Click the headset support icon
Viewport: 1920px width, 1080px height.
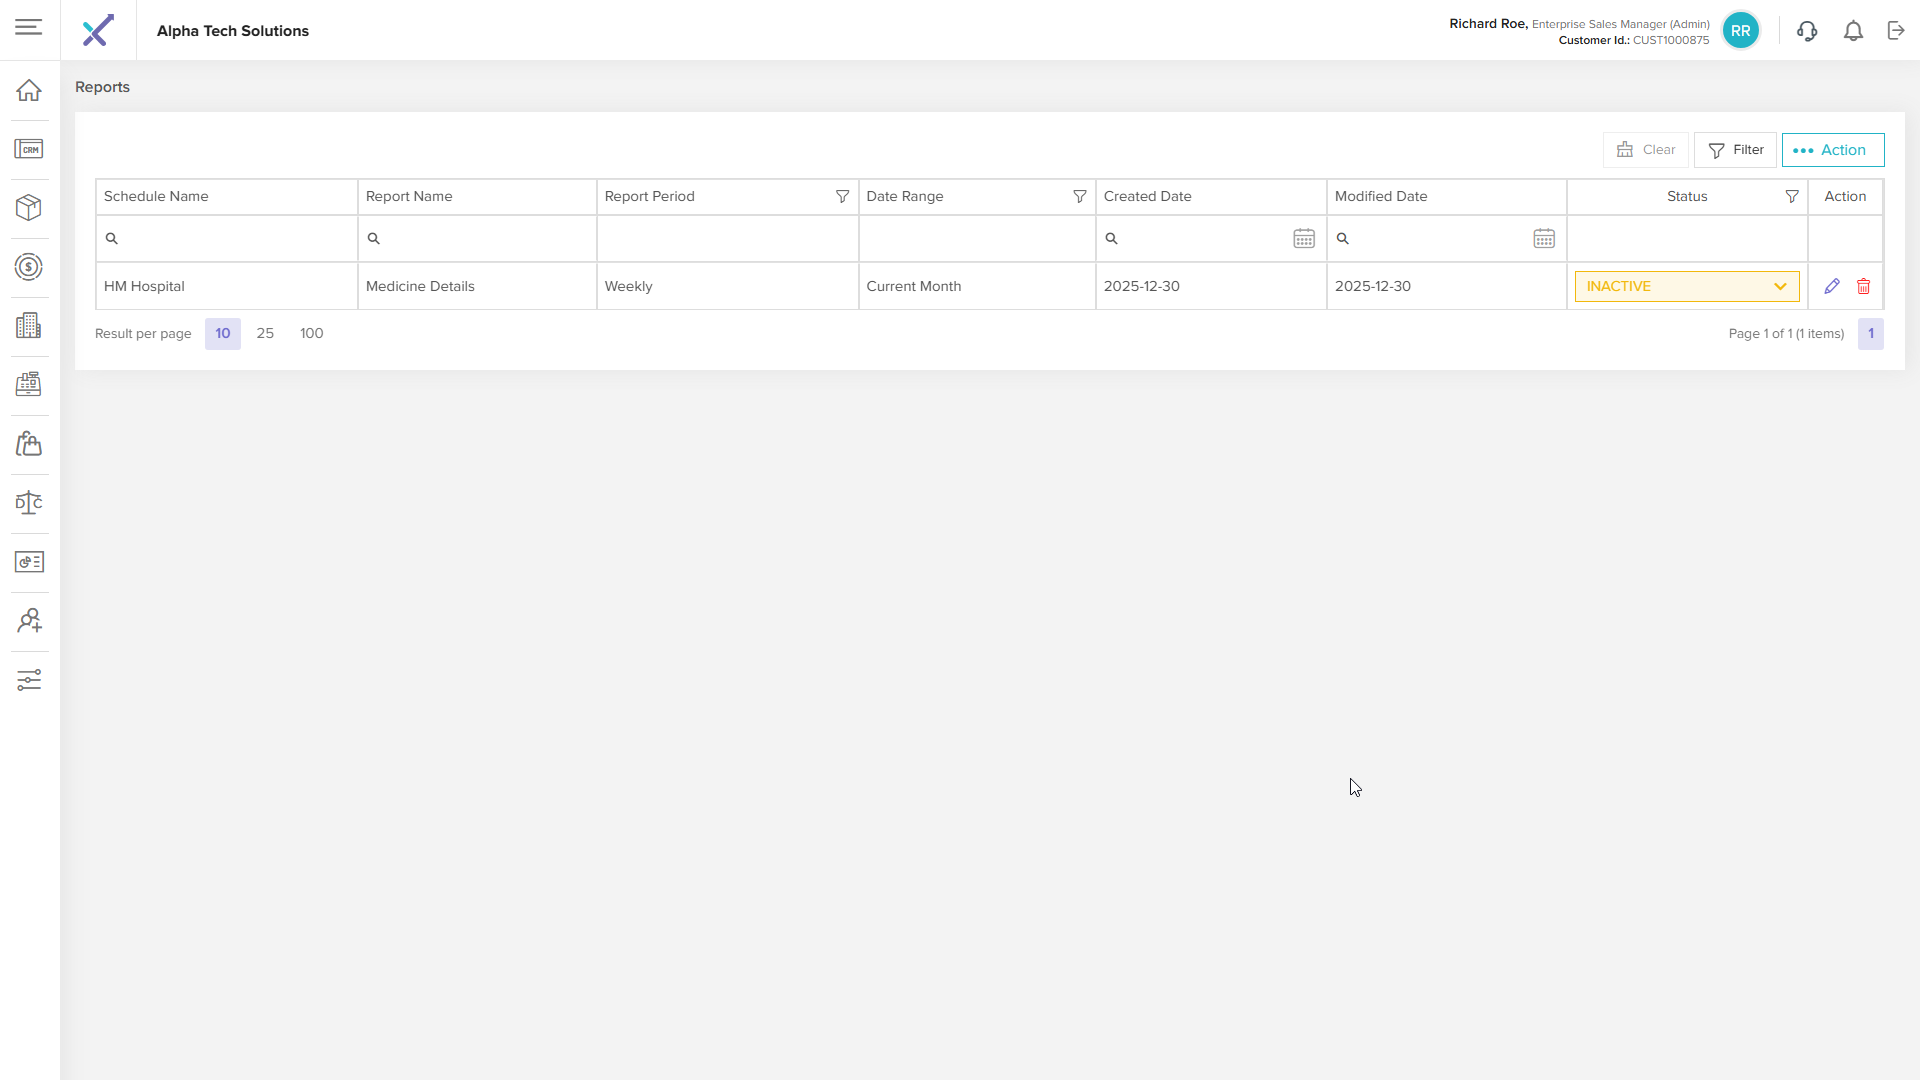pos(1807,31)
